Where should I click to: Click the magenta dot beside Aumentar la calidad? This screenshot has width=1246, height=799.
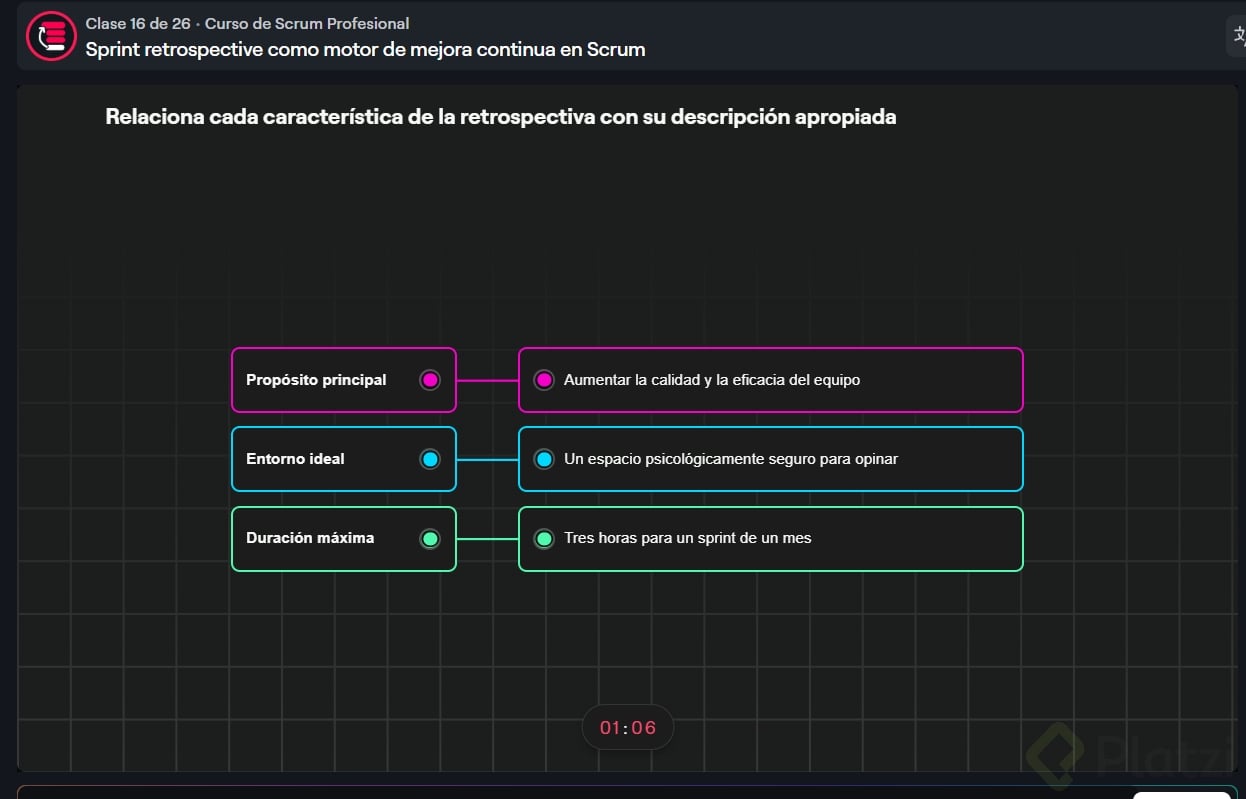coord(544,380)
